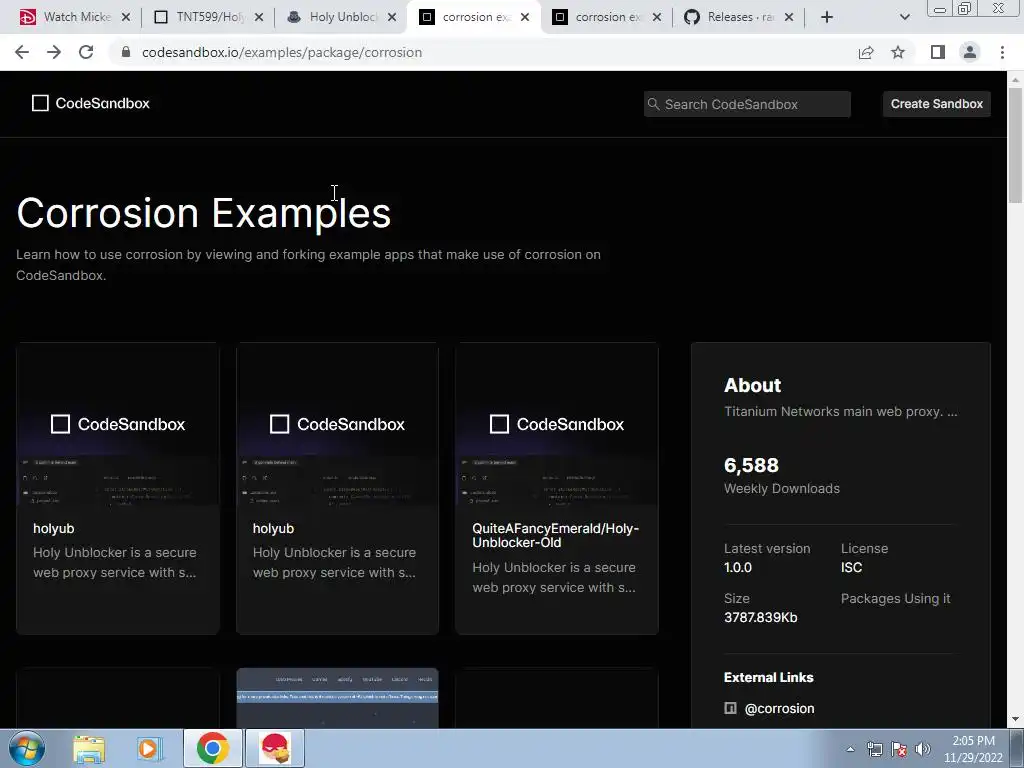Open Action Center flag icon
The image size is (1024, 768).
click(899, 749)
